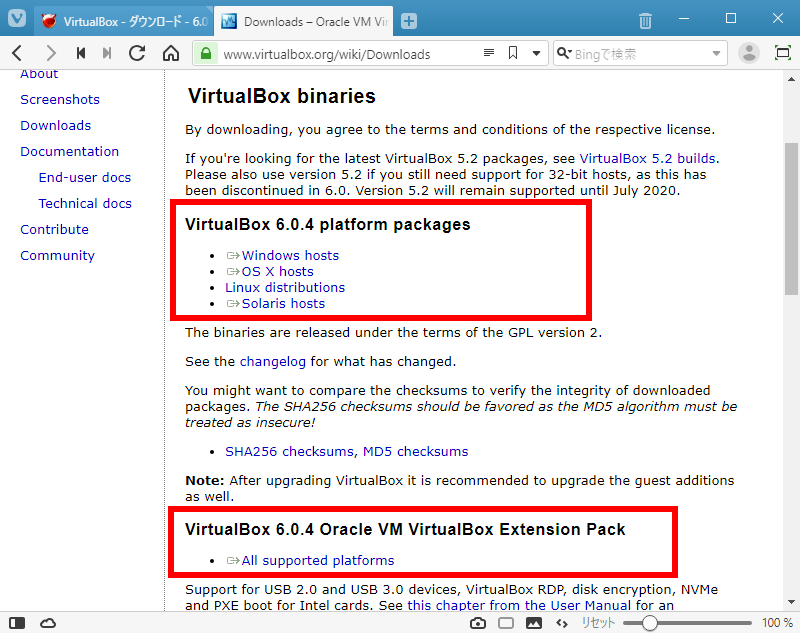The height and width of the screenshot is (633, 800).
Task: Toggle image loading via the status bar icon
Action: pos(534,622)
